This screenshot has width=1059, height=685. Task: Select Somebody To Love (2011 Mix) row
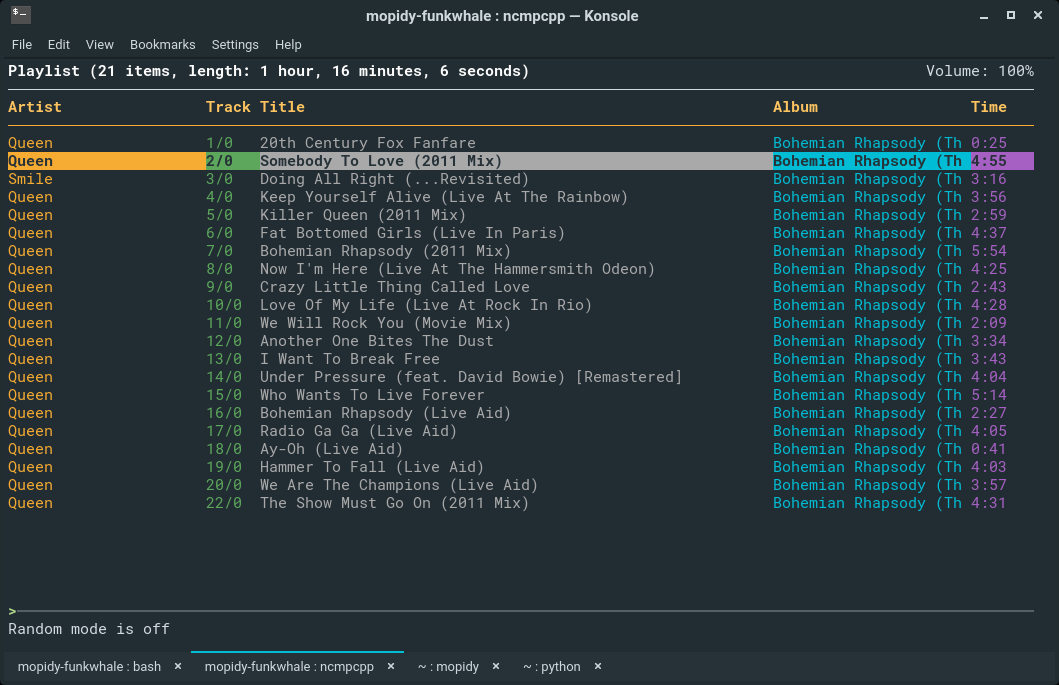pos(521,161)
